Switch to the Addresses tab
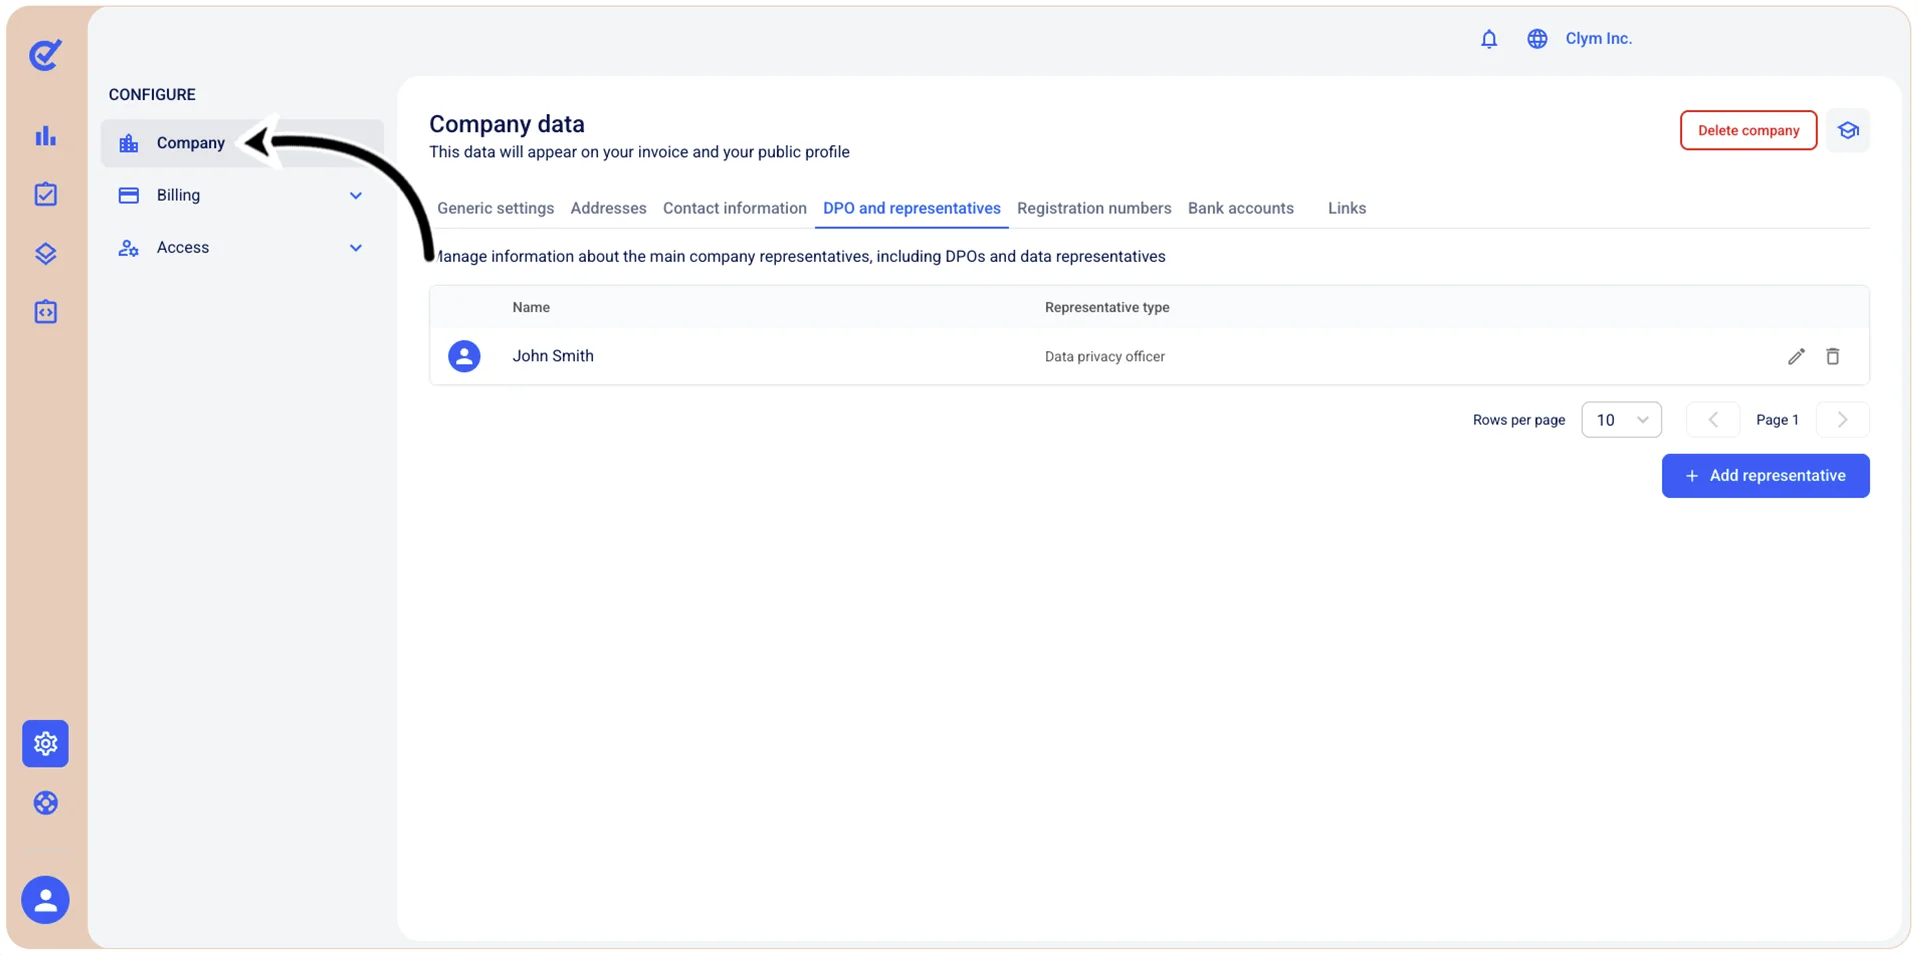 coord(608,208)
